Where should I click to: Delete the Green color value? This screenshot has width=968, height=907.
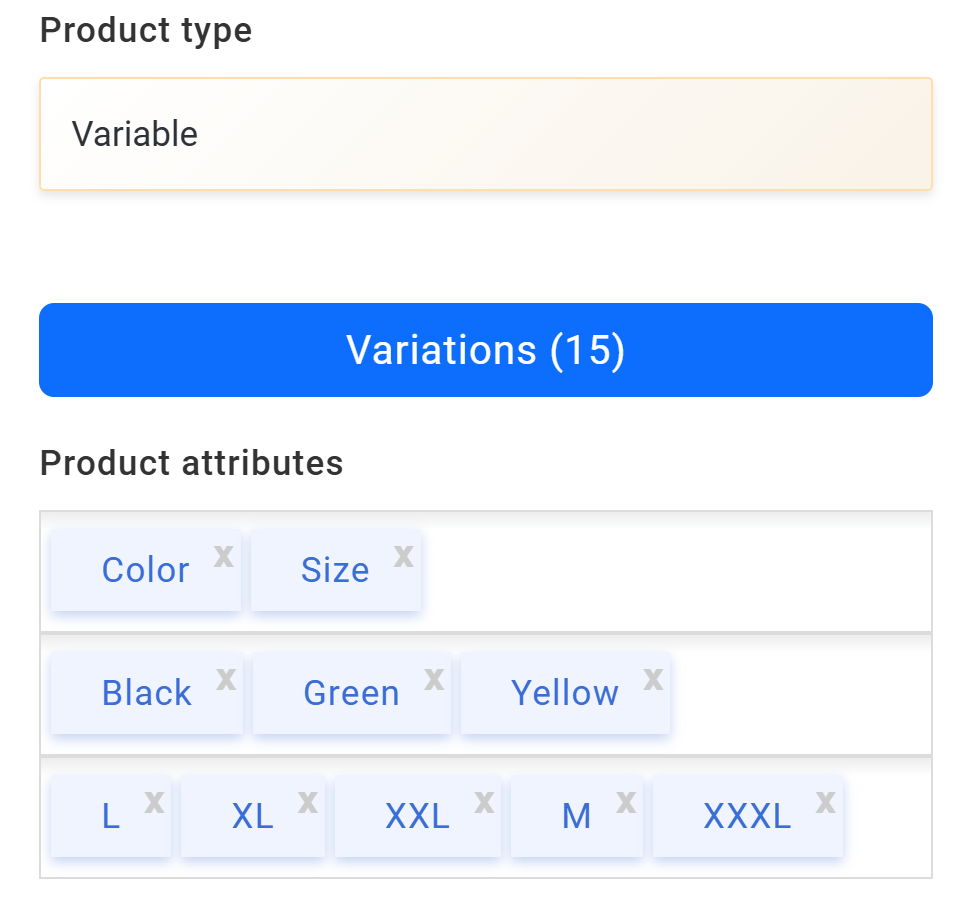(x=434, y=680)
